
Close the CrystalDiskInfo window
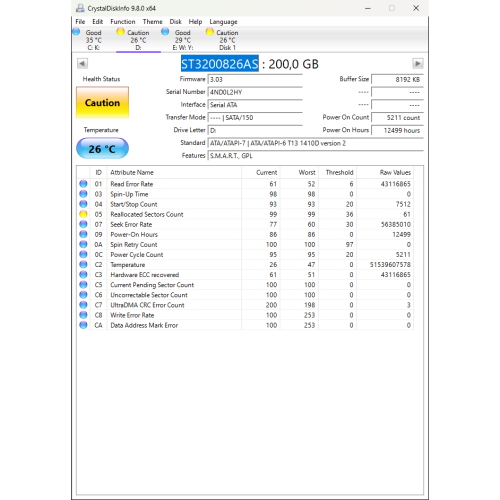(416, 8)
